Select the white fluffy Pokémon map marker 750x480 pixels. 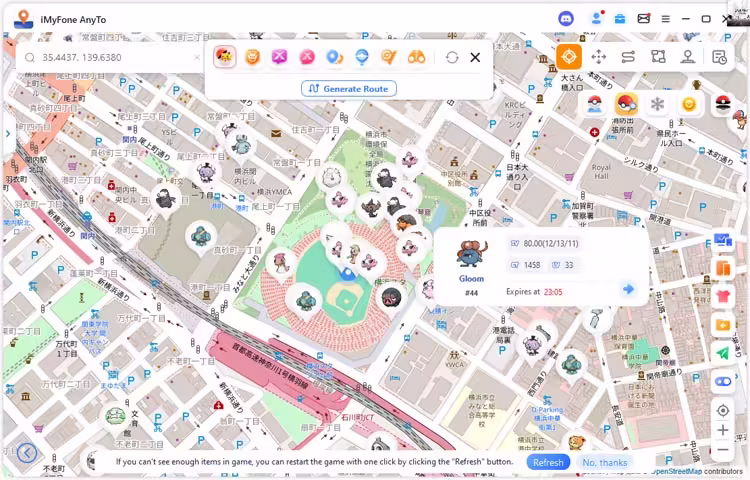point(331,177)
